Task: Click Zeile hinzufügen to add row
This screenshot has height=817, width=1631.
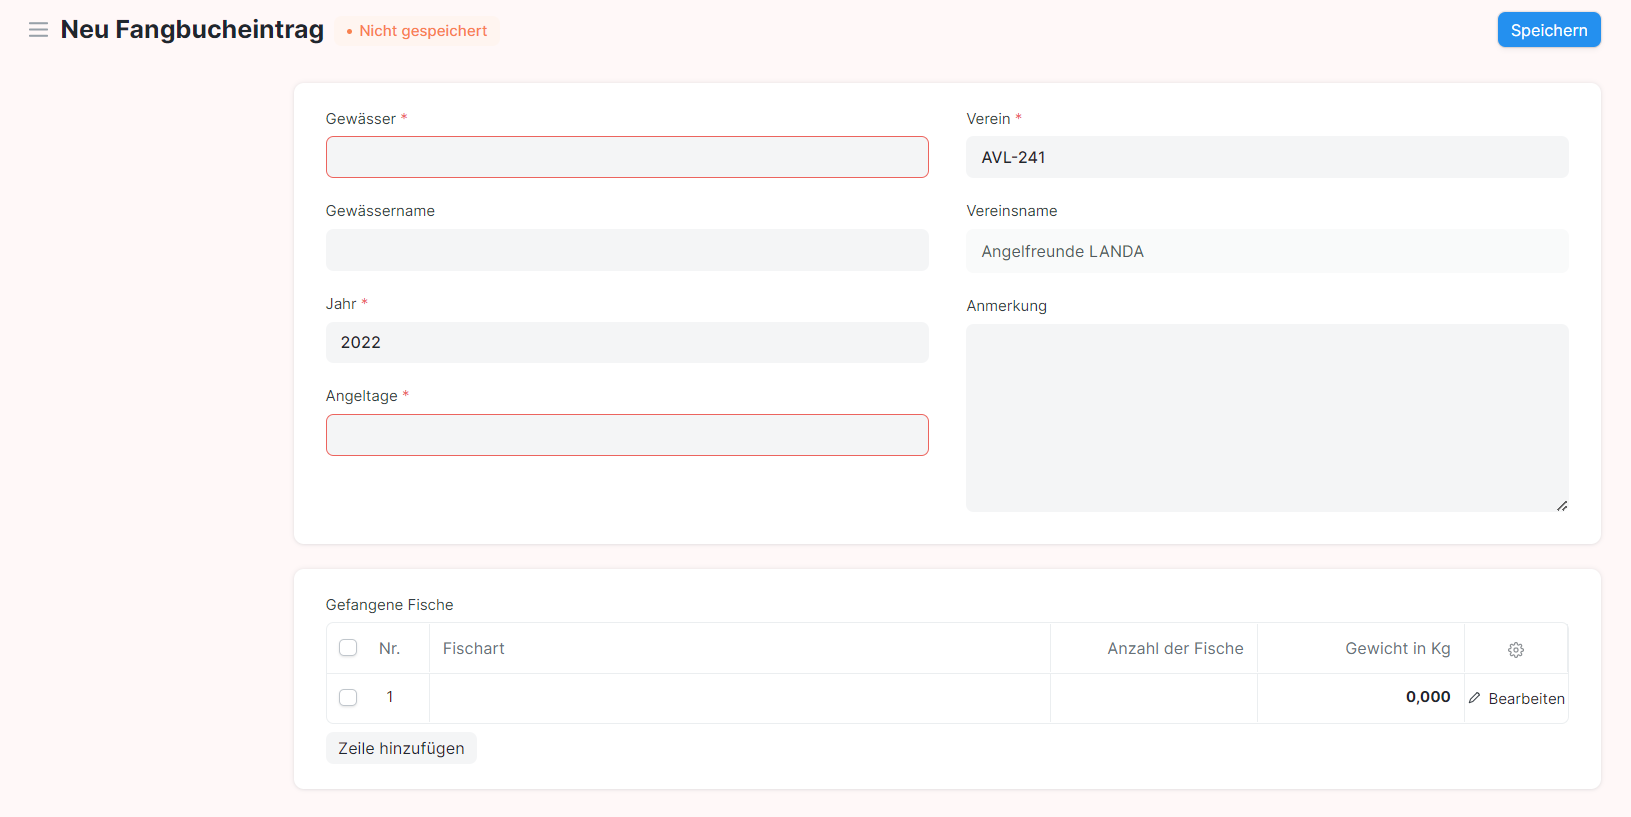Action: tap(401, 748)
